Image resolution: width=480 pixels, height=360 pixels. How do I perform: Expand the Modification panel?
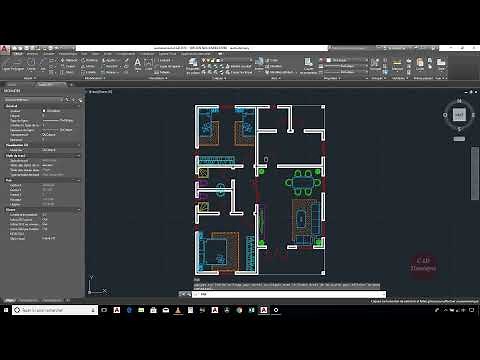click(95, 78)
